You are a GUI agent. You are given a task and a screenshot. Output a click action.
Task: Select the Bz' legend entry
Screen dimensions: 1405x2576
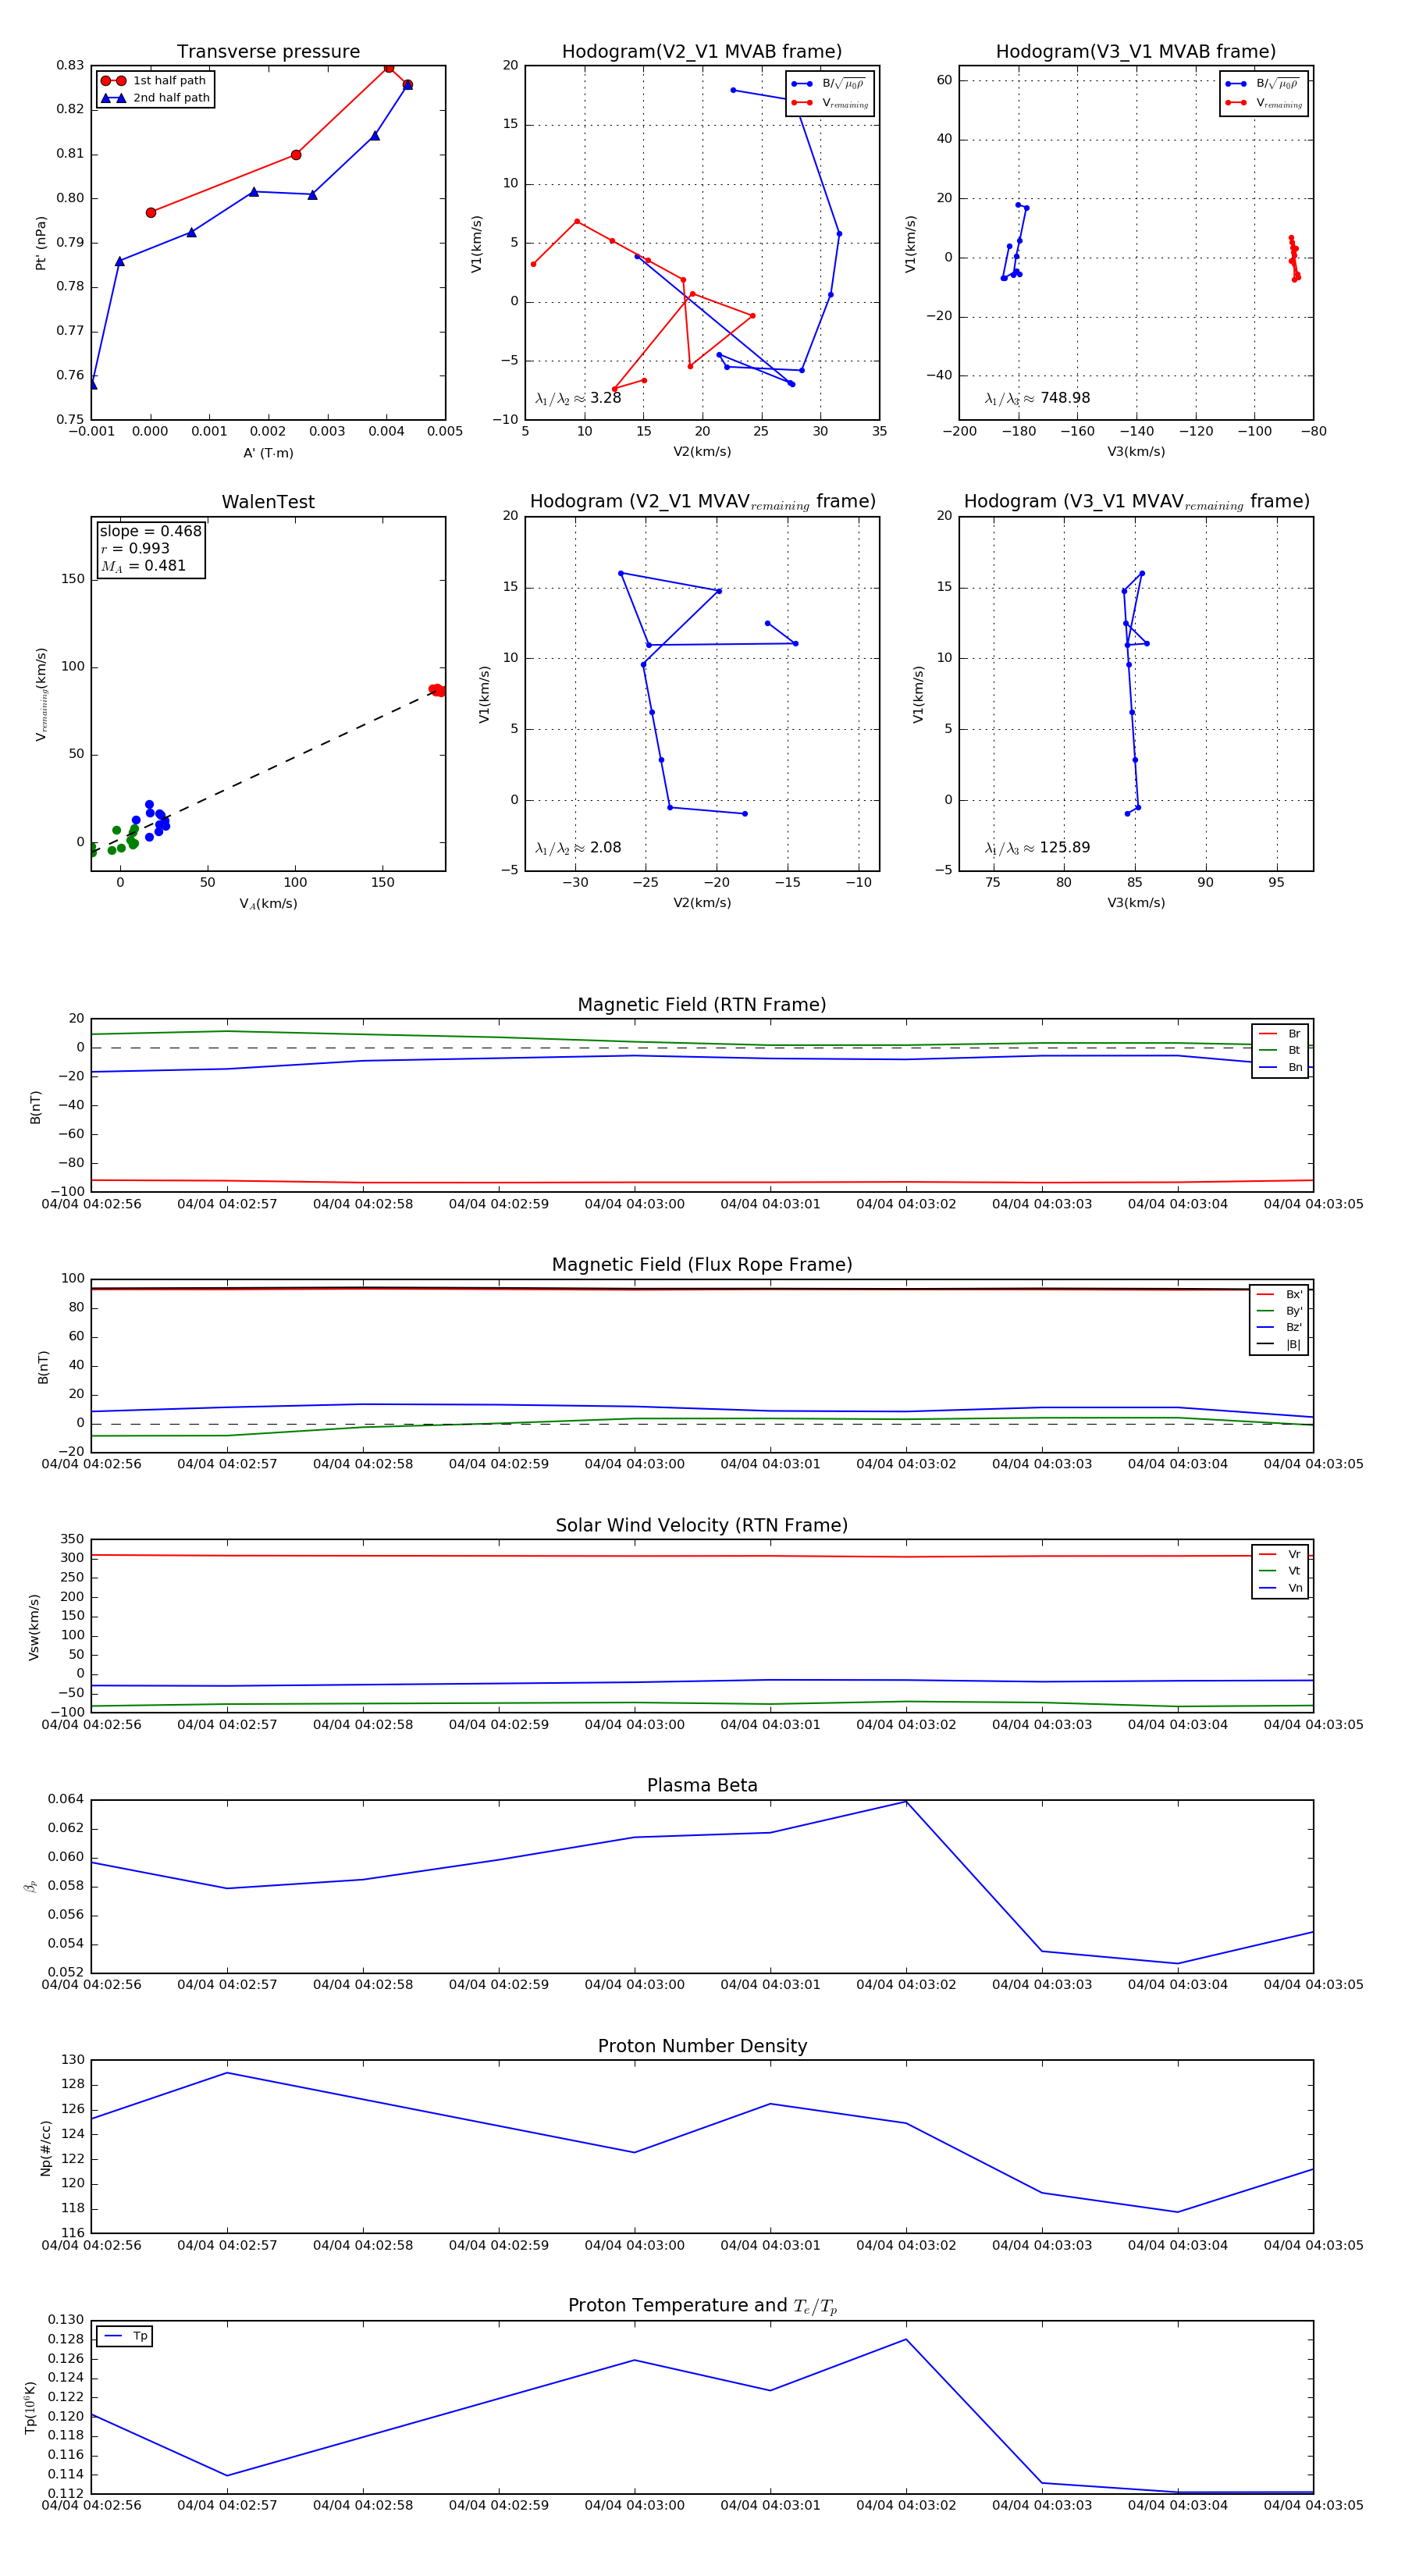(1279, 1327)
